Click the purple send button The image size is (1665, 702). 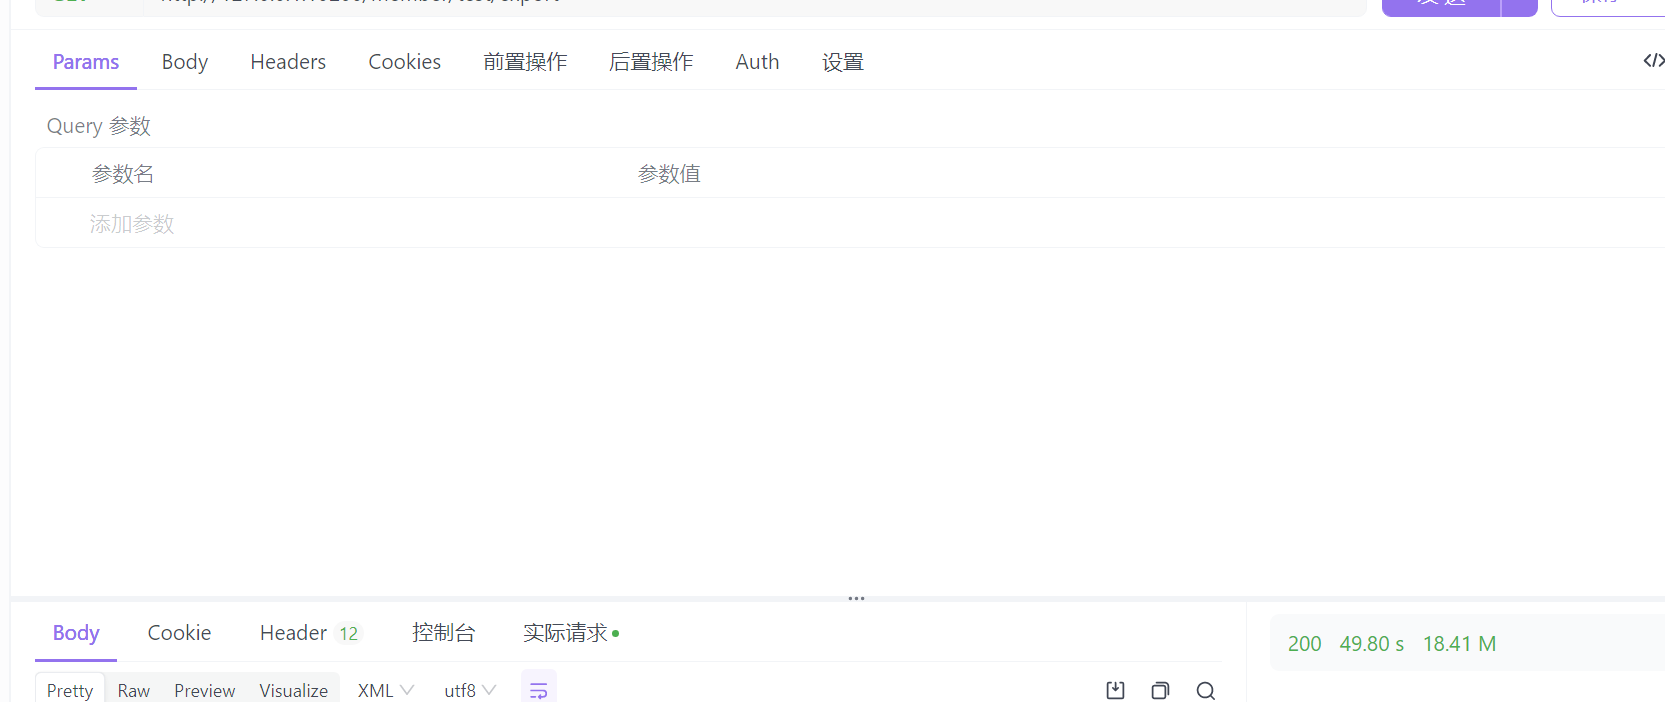point(1441,6)
